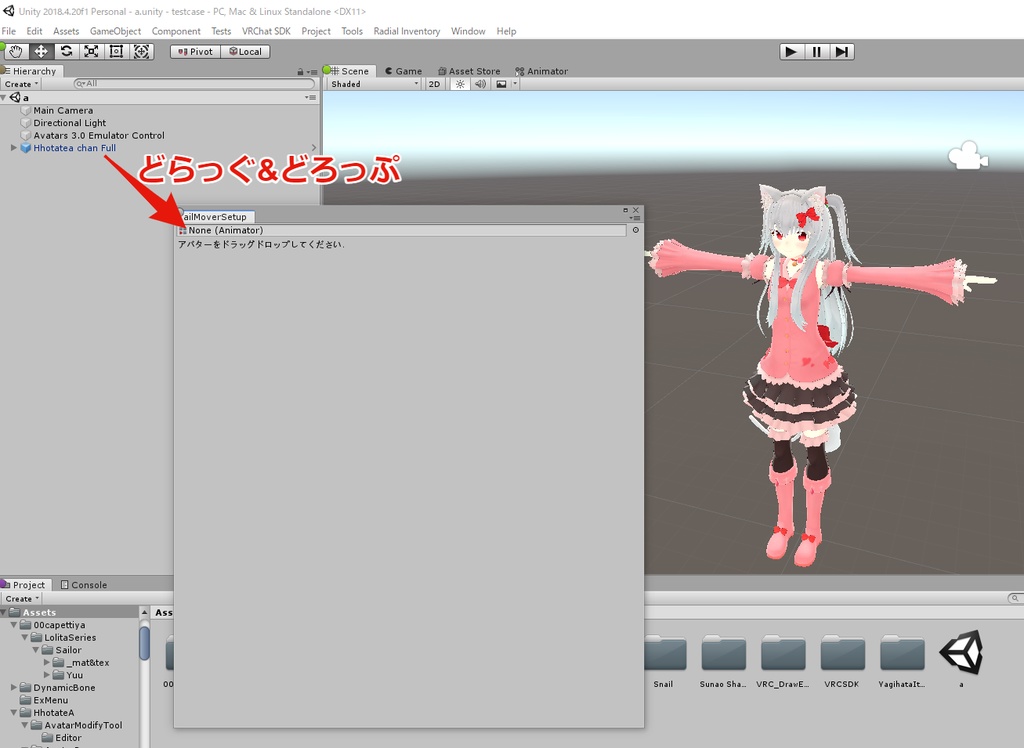Click the object picker circle next to None (Animator)
The image size is (1024, 748).
click(x=634, y=230)
